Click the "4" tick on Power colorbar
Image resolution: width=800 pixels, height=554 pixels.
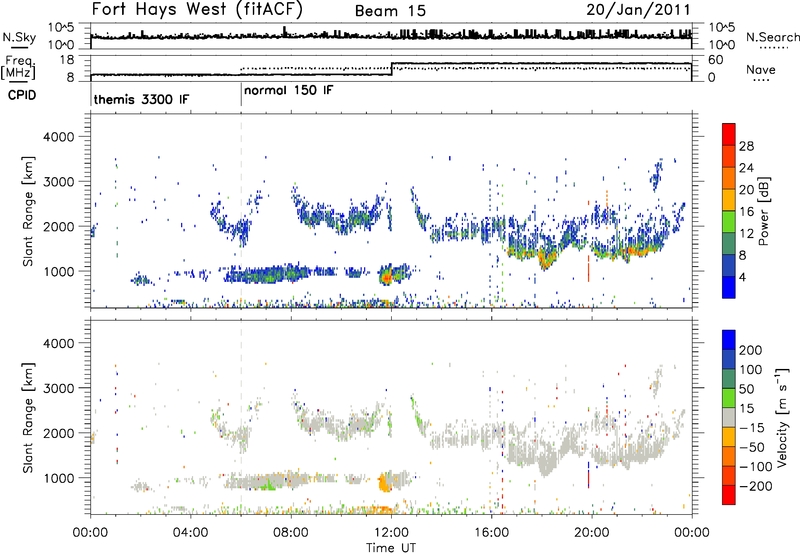tap(742, 278)
